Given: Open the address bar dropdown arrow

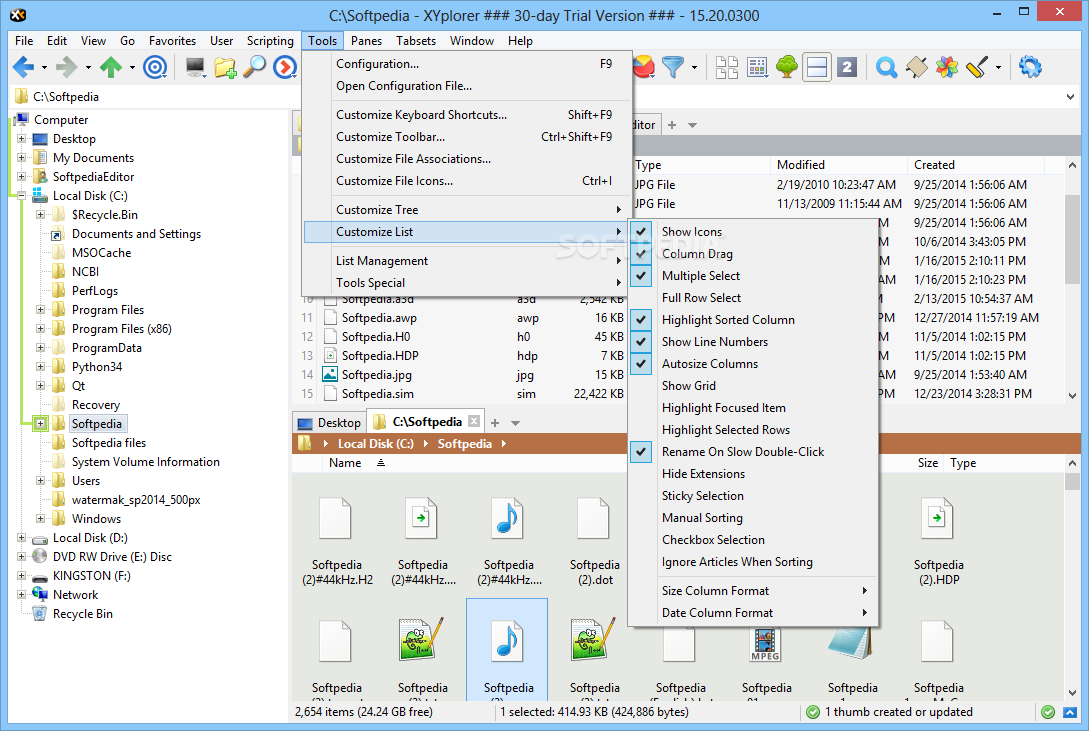Looking at the screenshot, I should click(x=1070, y=96).
